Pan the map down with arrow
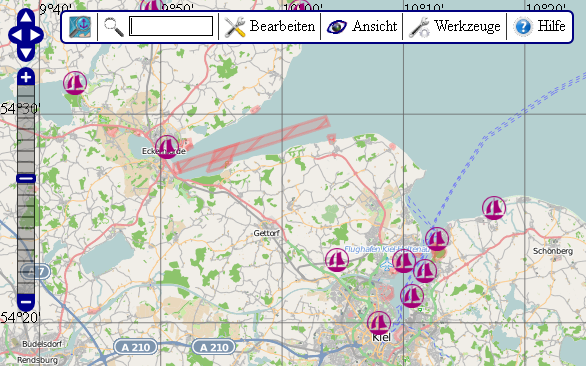The height and width of the screenshot is (366, 586). point(26,53)
